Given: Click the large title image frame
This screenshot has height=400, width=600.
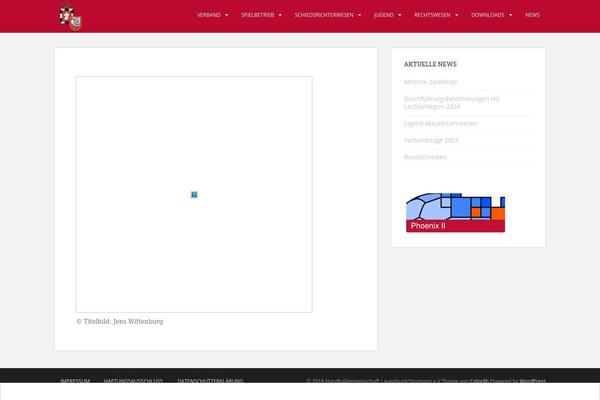Looking at the screenshot, I should (194, 194).
